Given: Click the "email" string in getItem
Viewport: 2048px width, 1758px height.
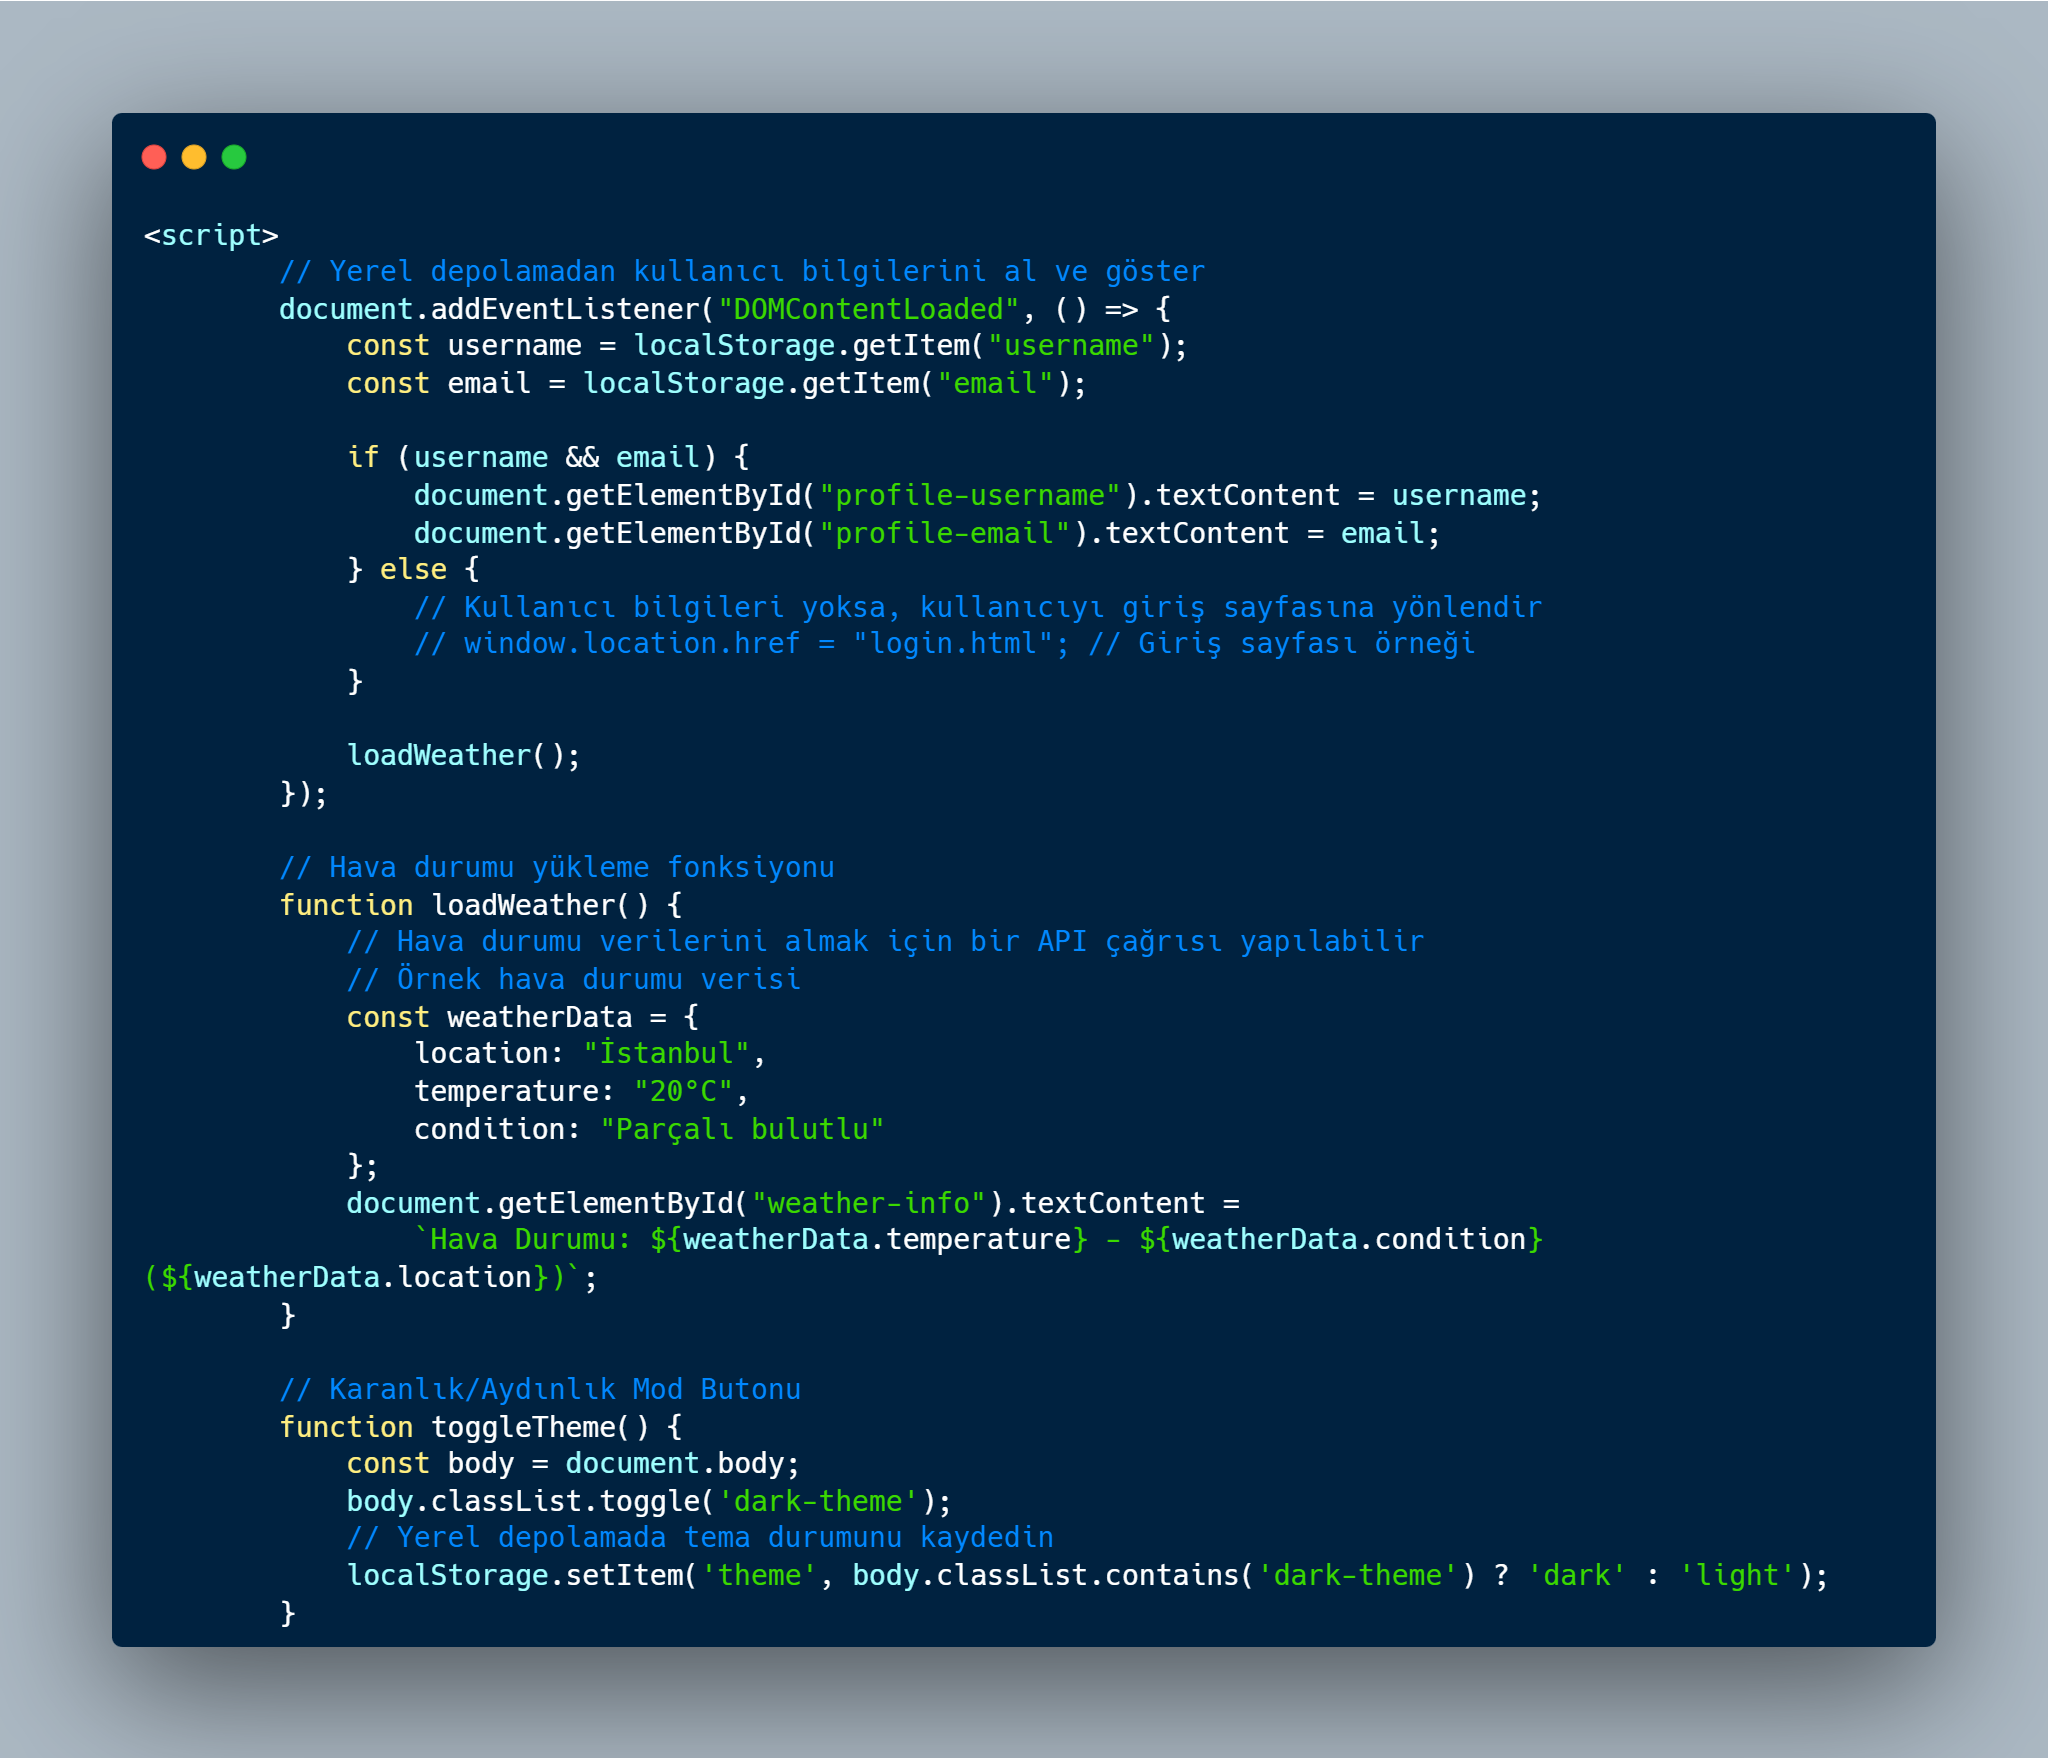Looking at the screenshot, I should pyautogui.click(x=995, y=384).
